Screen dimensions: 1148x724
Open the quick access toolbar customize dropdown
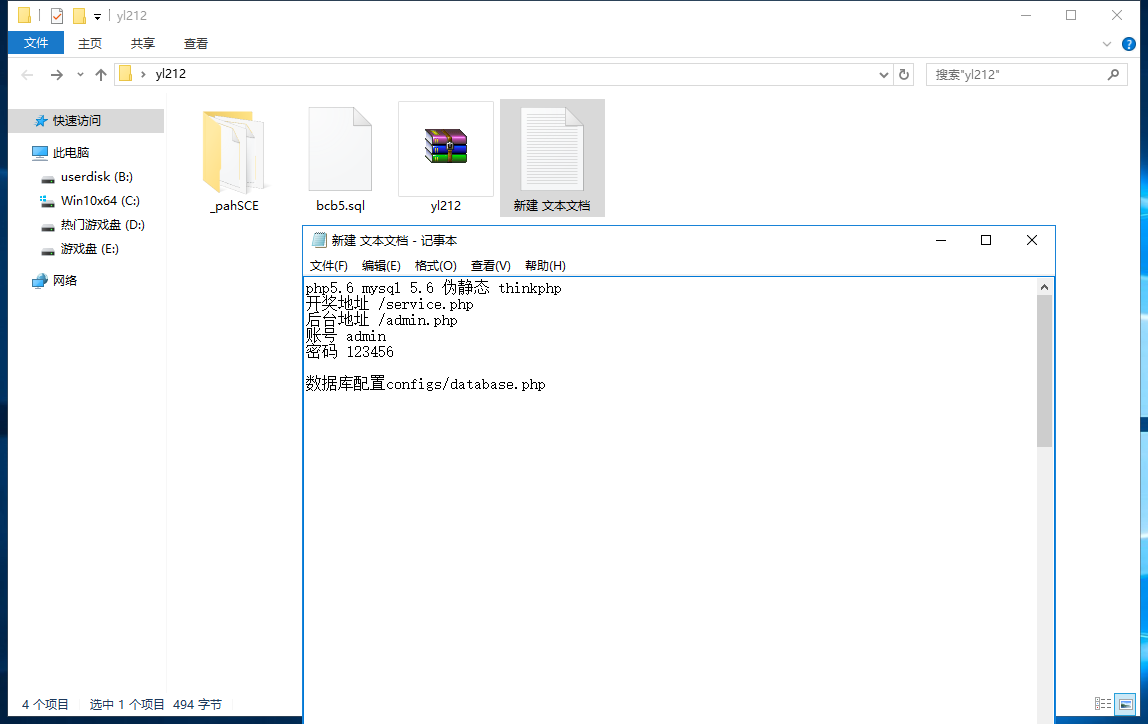pos(97,16)
